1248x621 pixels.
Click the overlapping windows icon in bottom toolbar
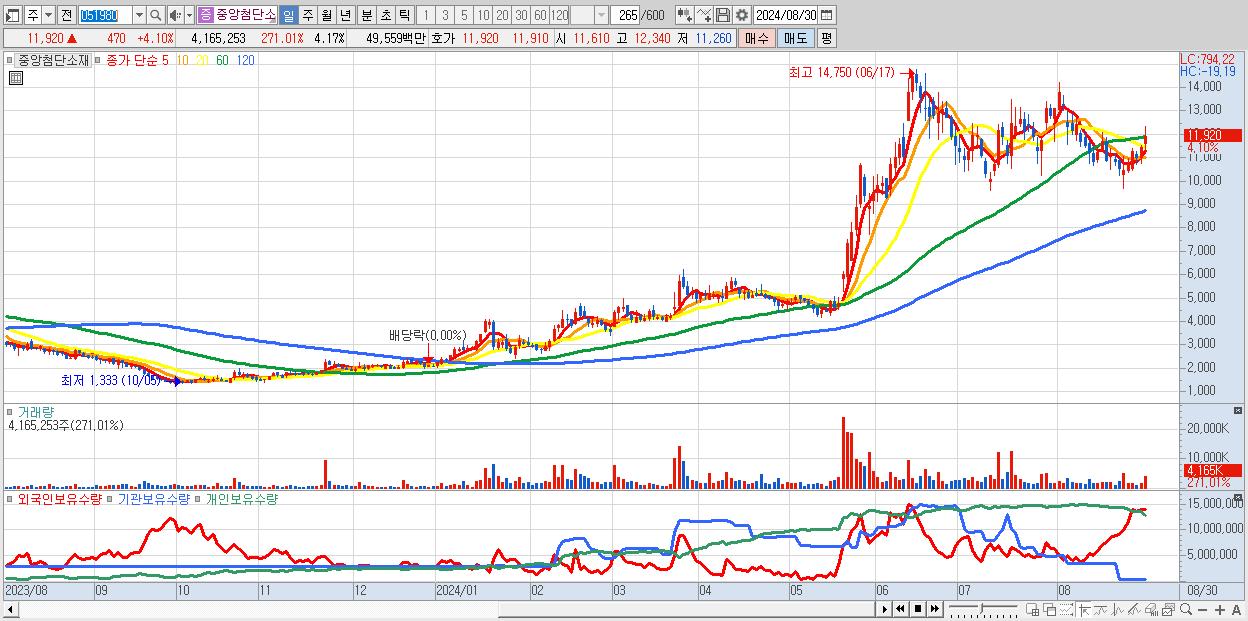1049,609
